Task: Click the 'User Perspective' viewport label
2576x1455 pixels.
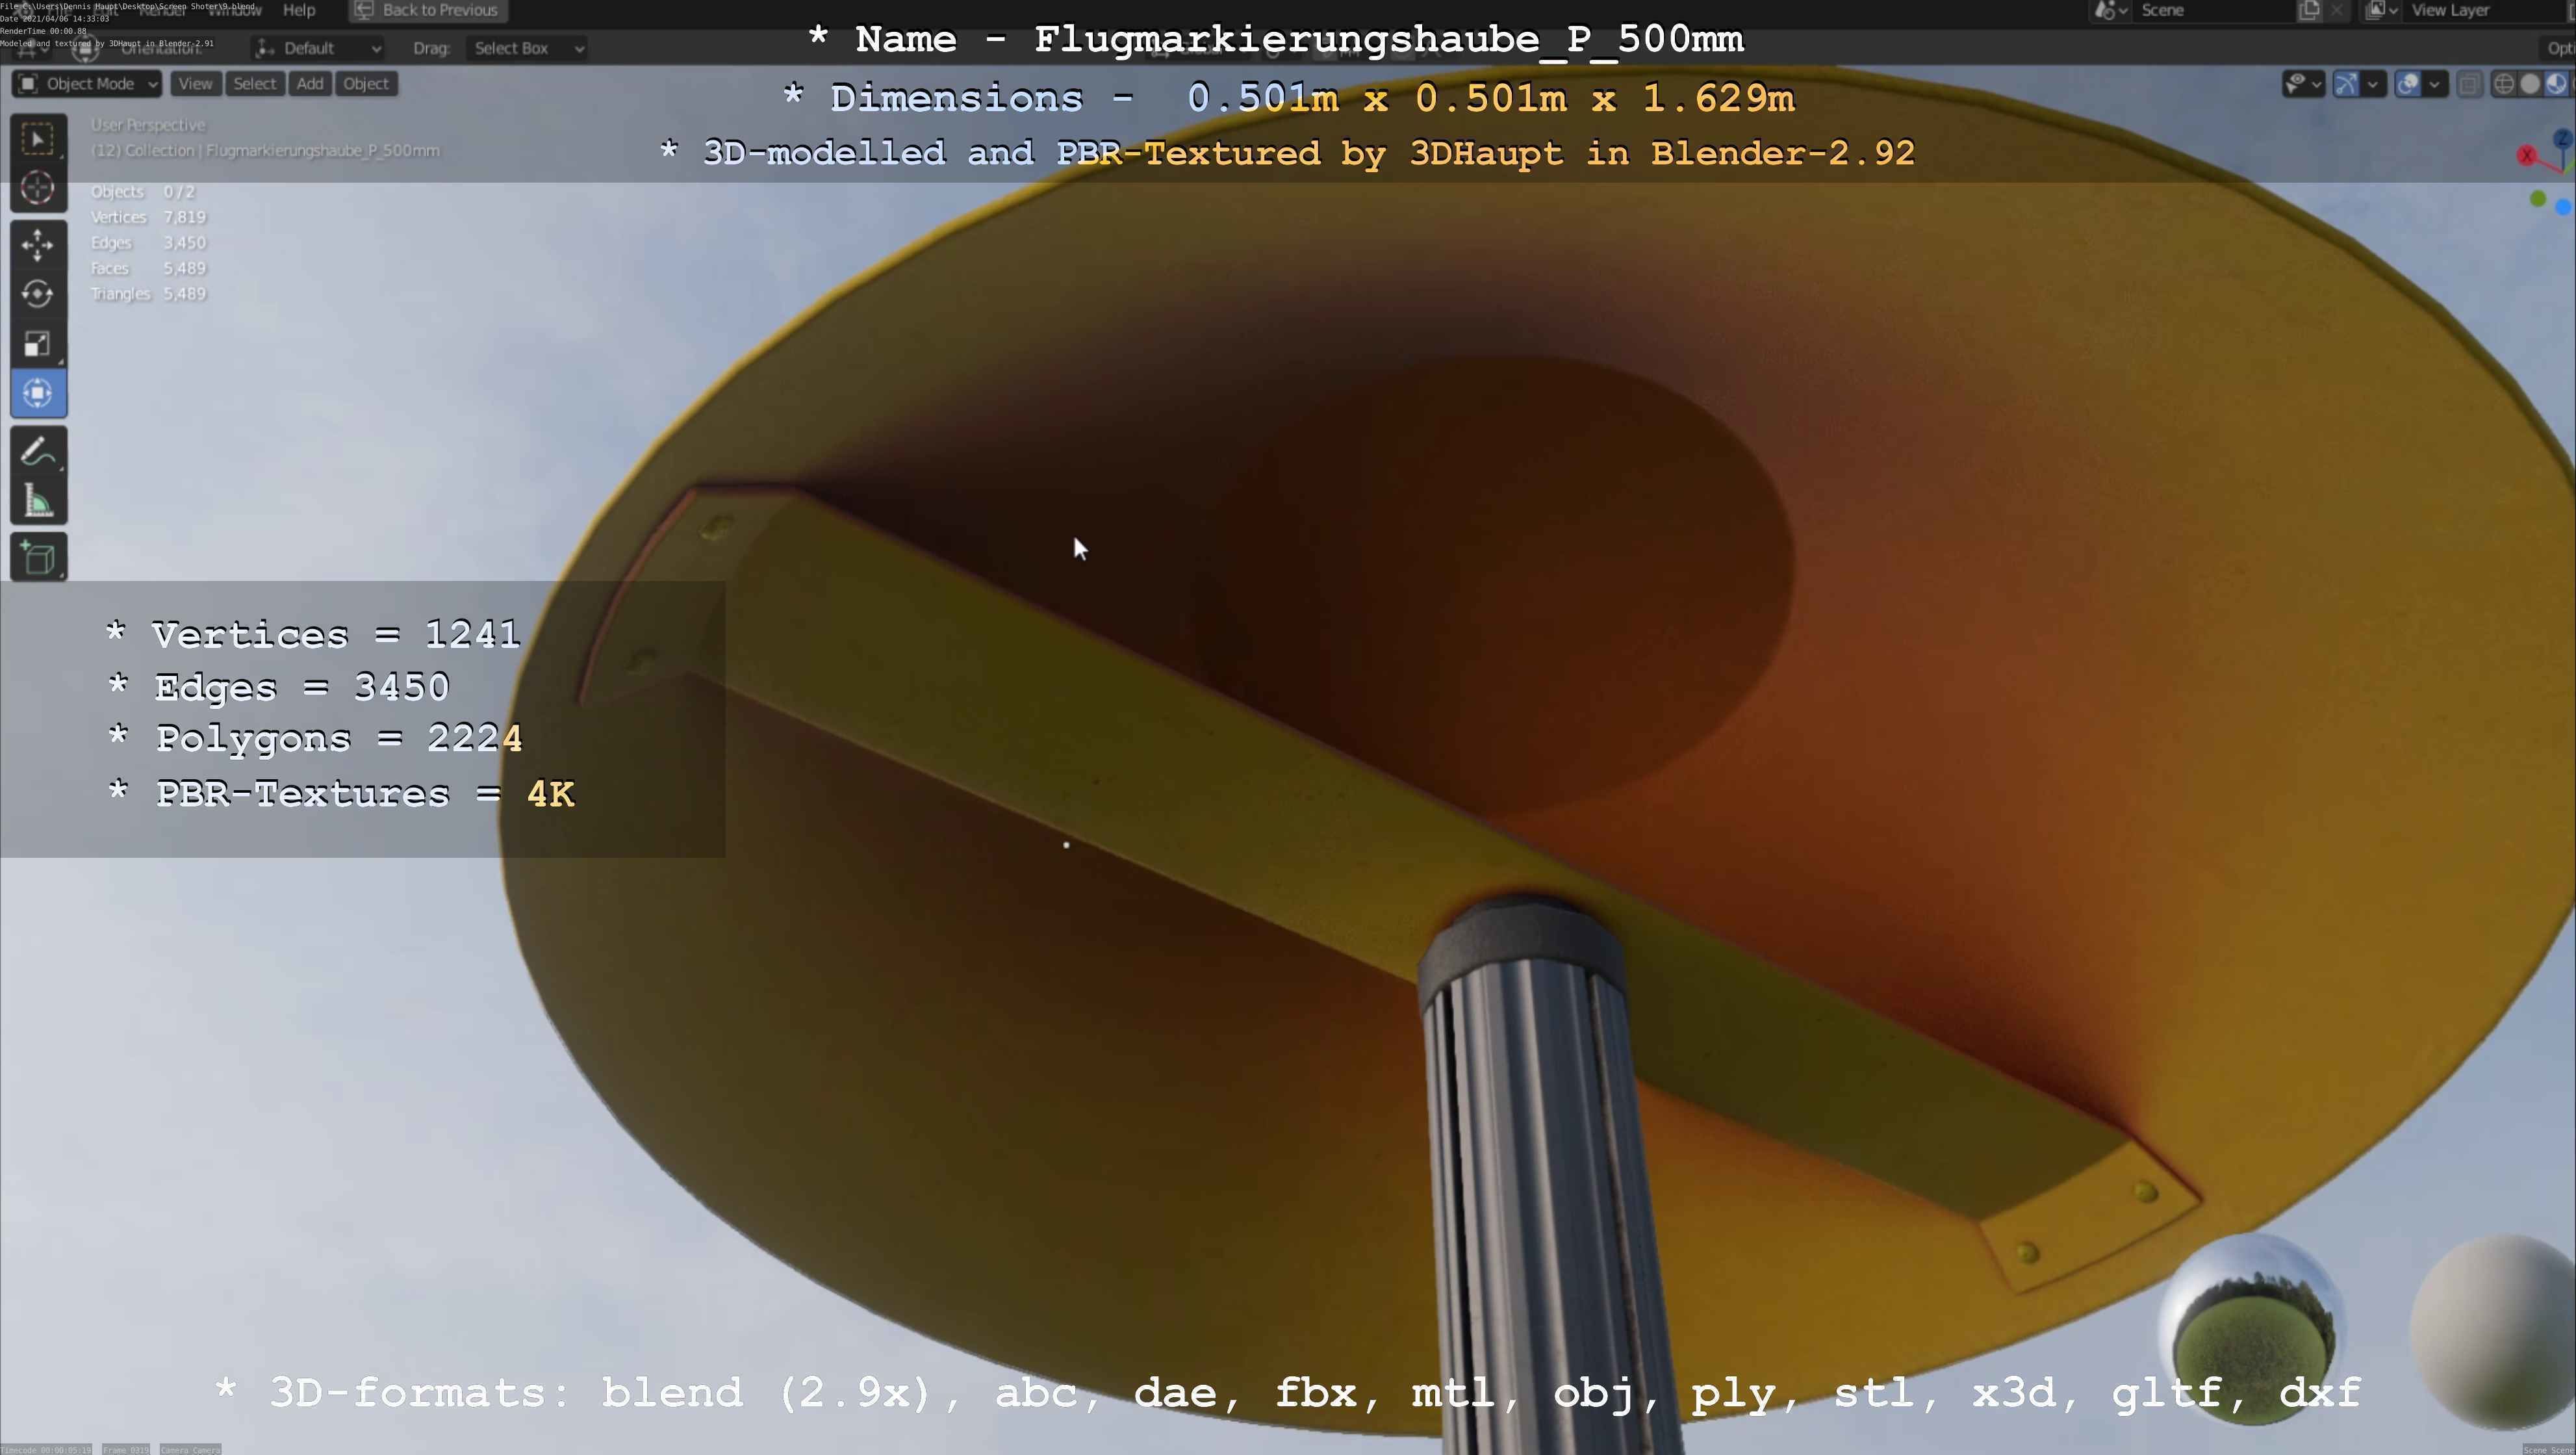Action: click(x=148, y=125)
